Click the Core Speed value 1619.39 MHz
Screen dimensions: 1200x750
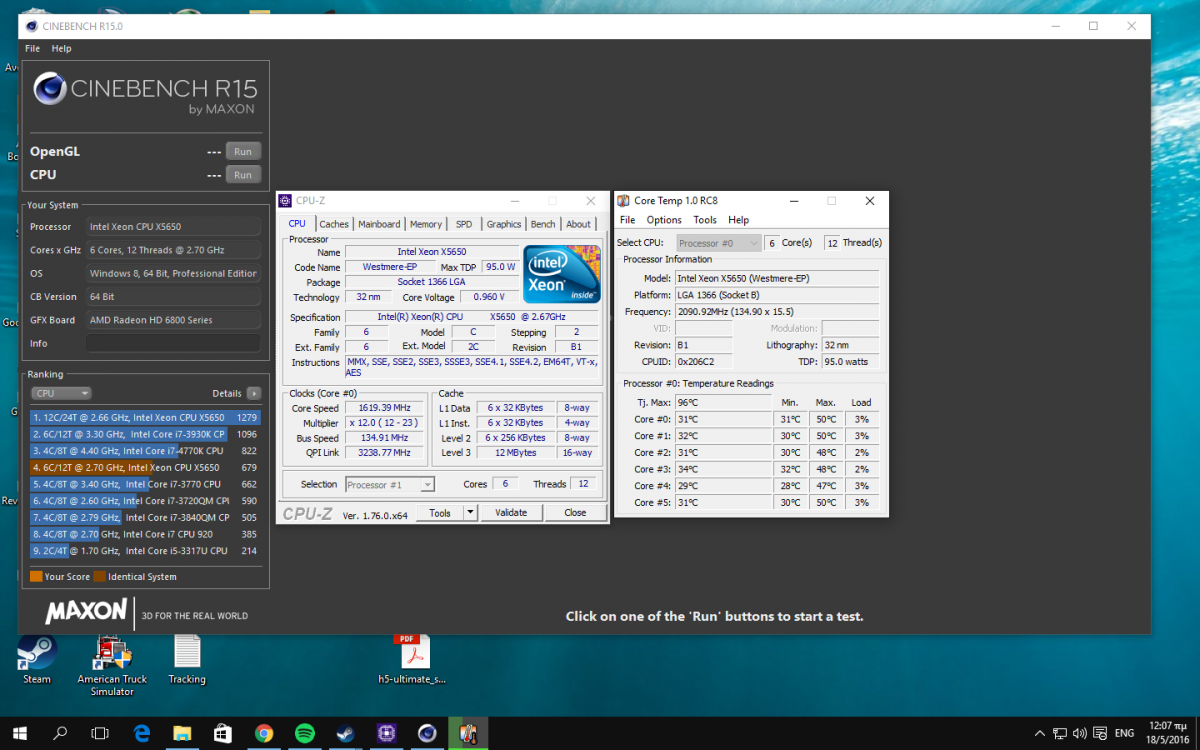pyautogui.click(x=384, y=408)
